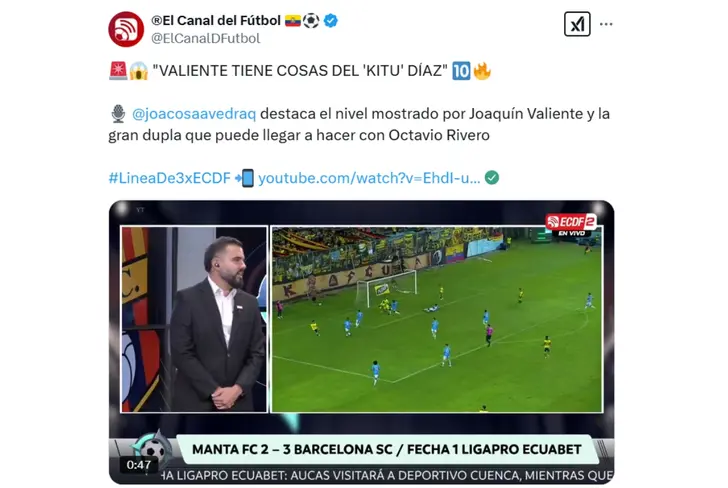Click the scrolling LigaPro Ecuabet news ticker
This screenshot has height=488, width=728.
[388, 475]
